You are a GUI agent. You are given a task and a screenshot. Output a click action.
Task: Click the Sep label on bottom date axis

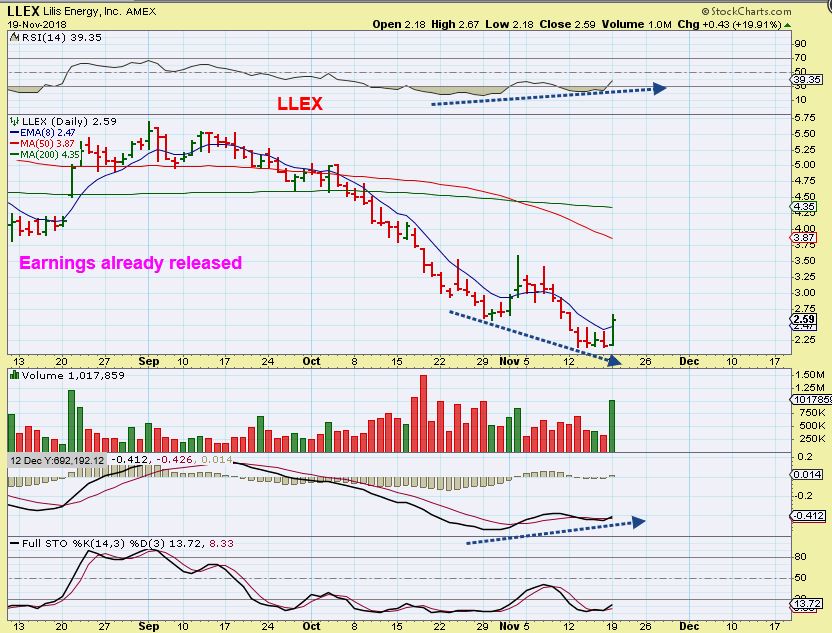(149, 626)
